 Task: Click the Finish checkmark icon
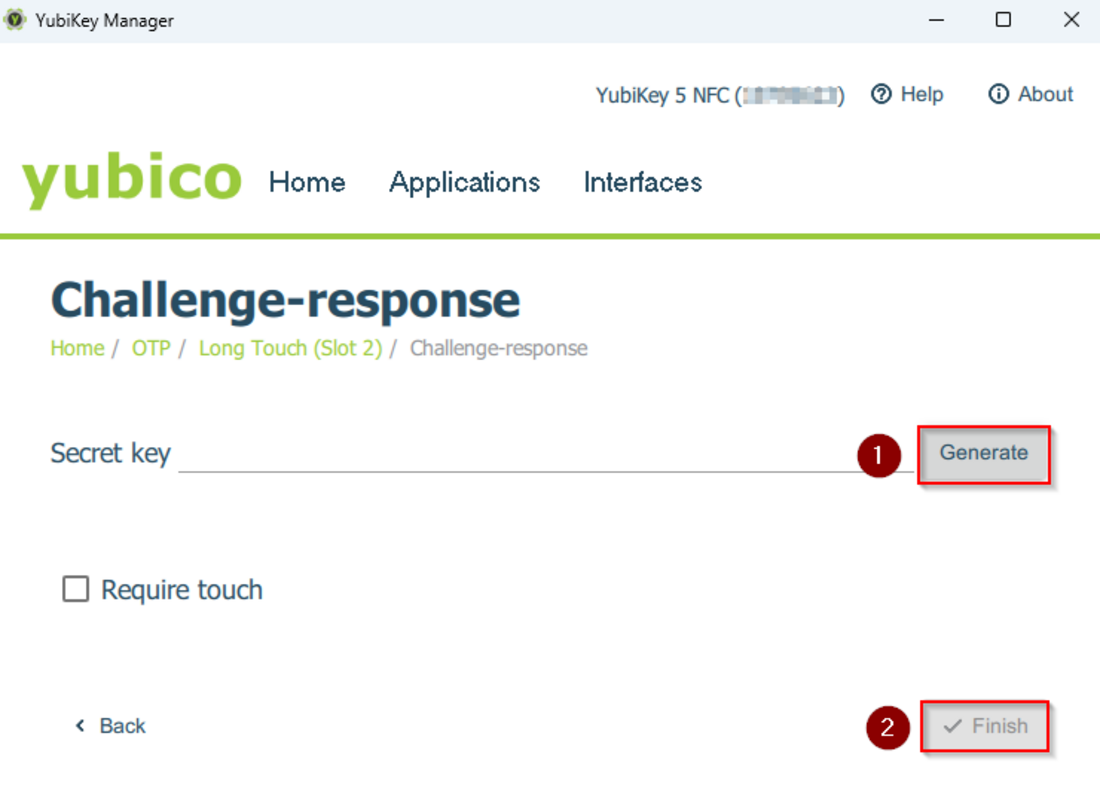tap(953, 726)
